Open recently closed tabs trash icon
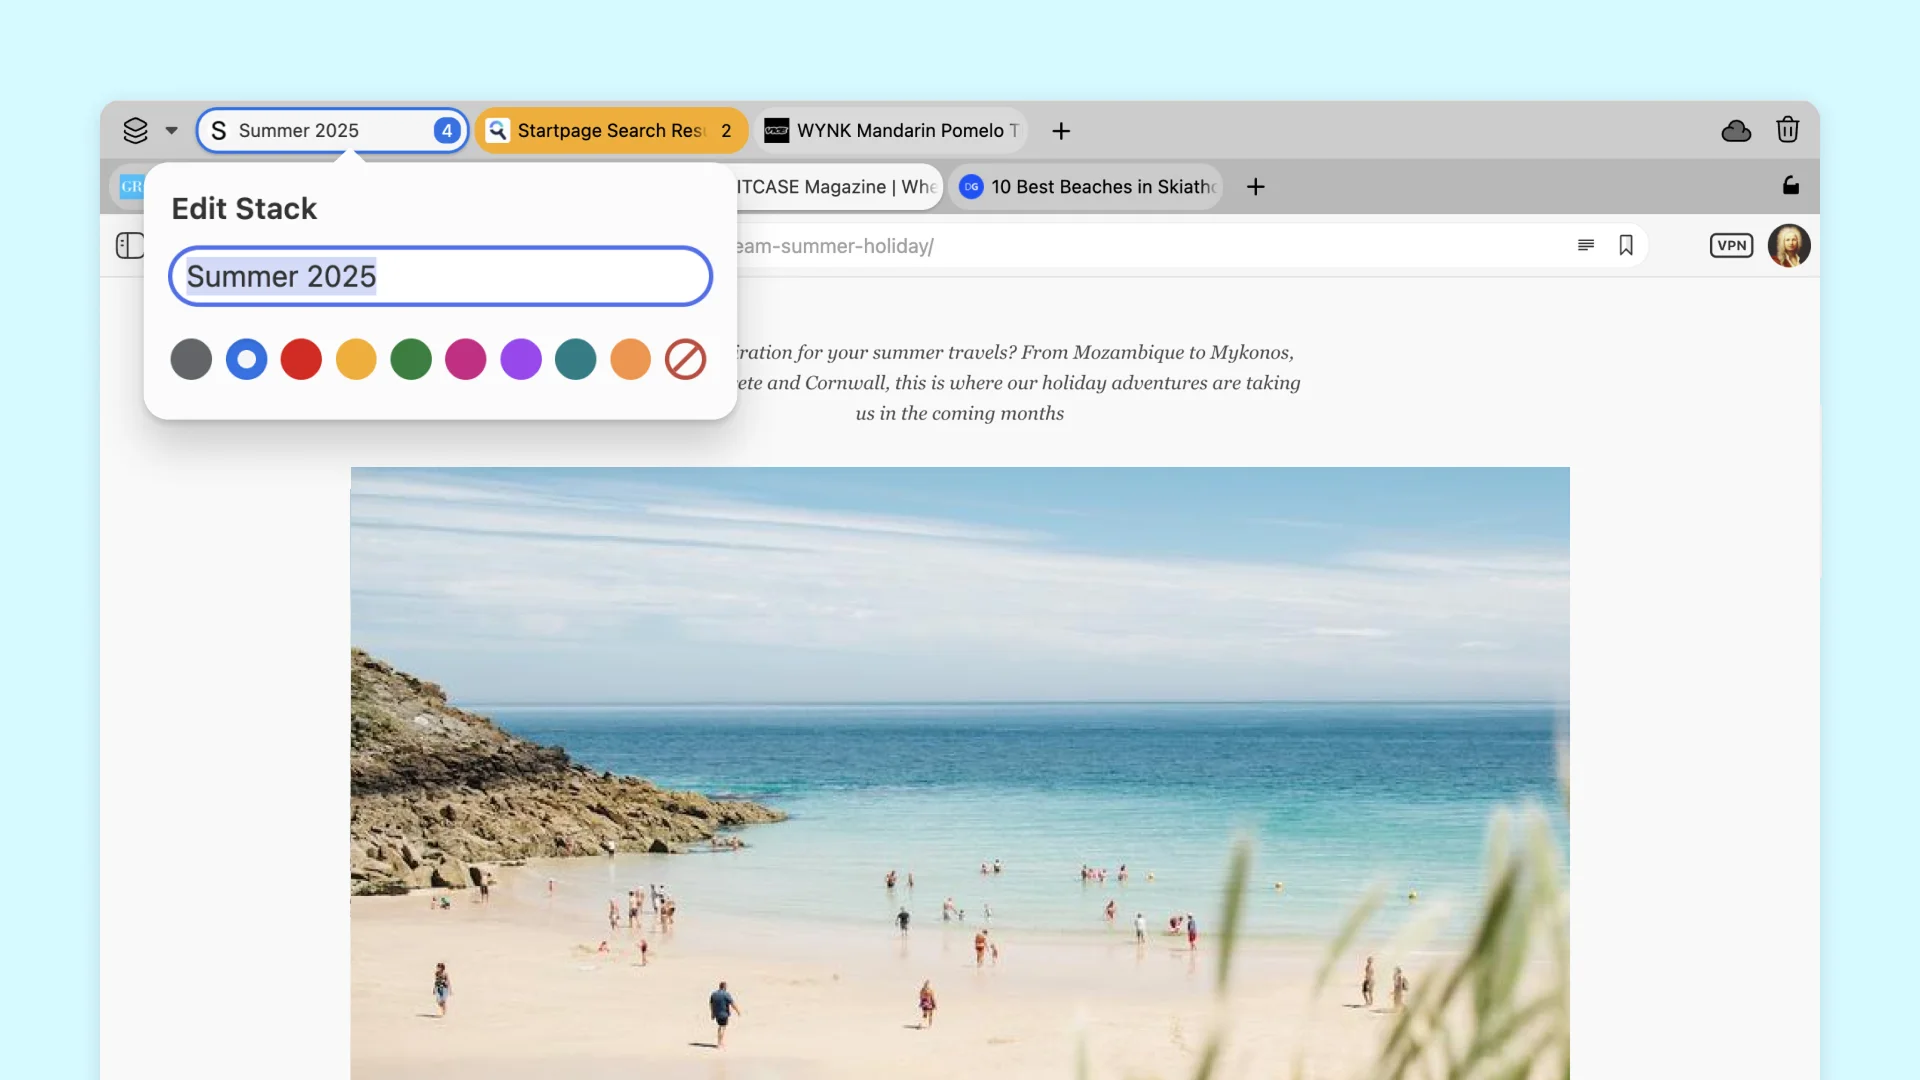Screen dimensions: 1920x1080 1788,130
